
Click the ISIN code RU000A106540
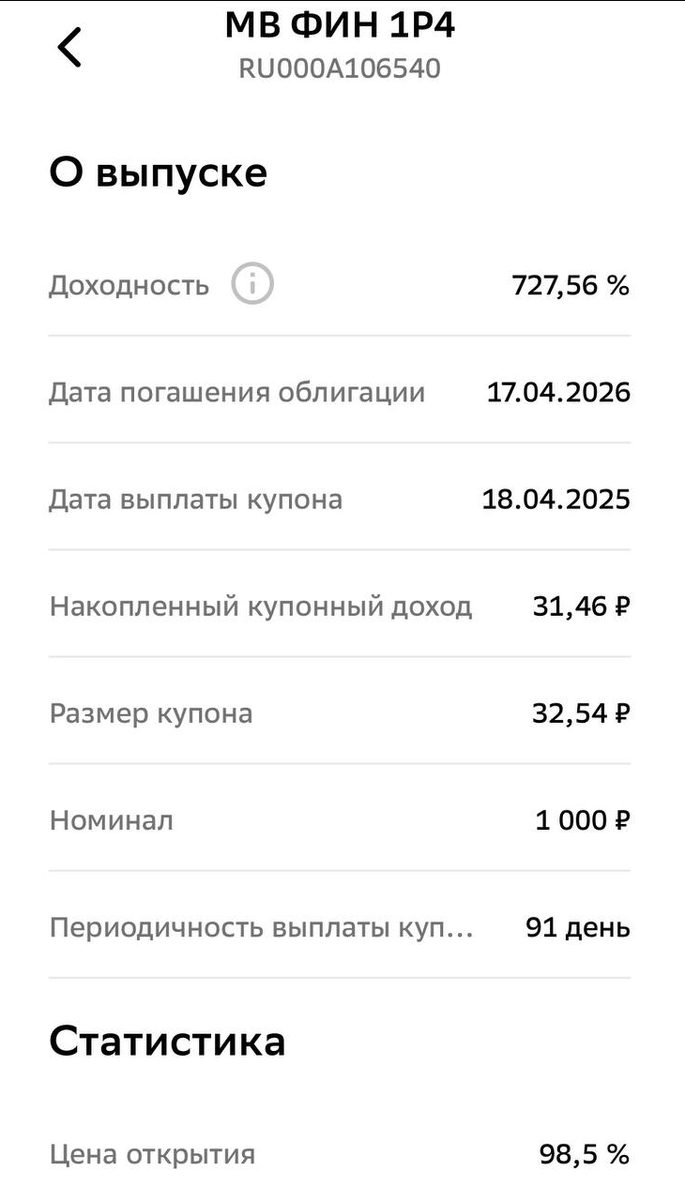click(342, 68)
